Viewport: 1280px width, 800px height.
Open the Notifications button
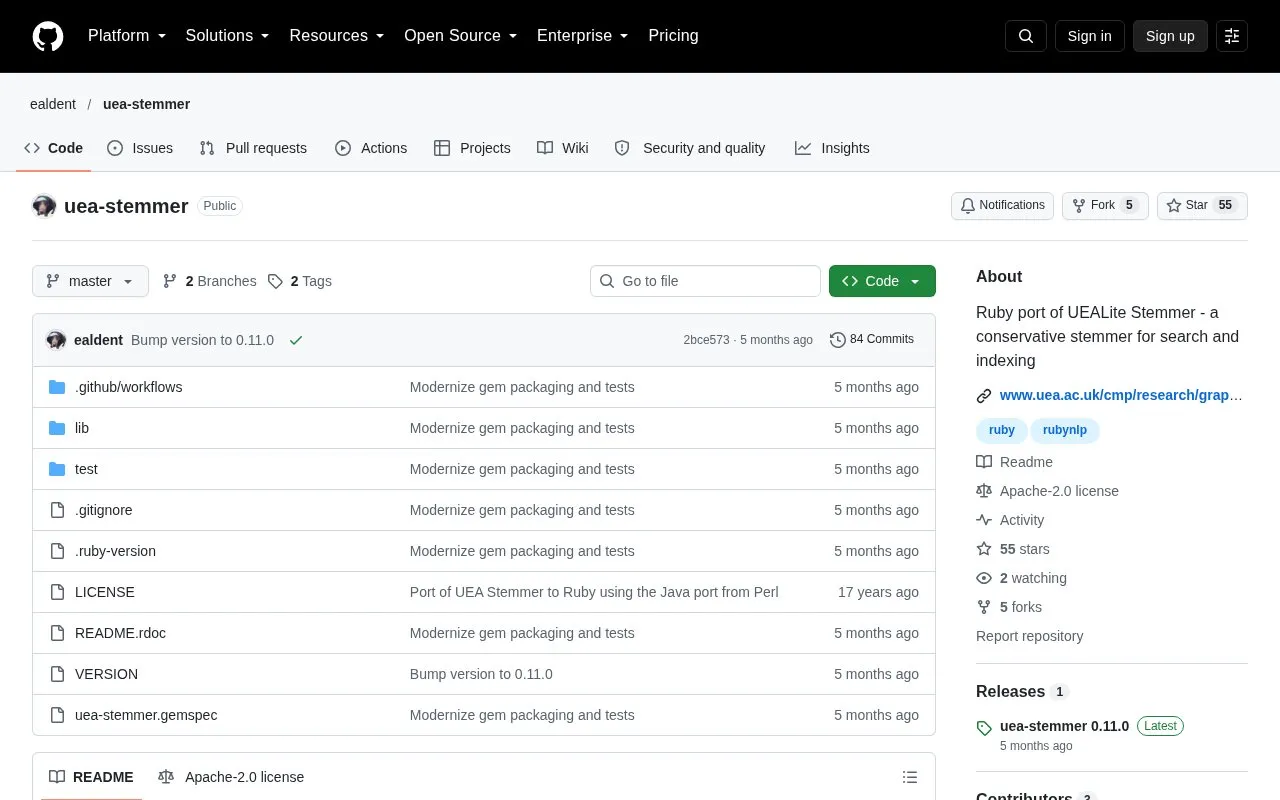(x=1002, y=206)
